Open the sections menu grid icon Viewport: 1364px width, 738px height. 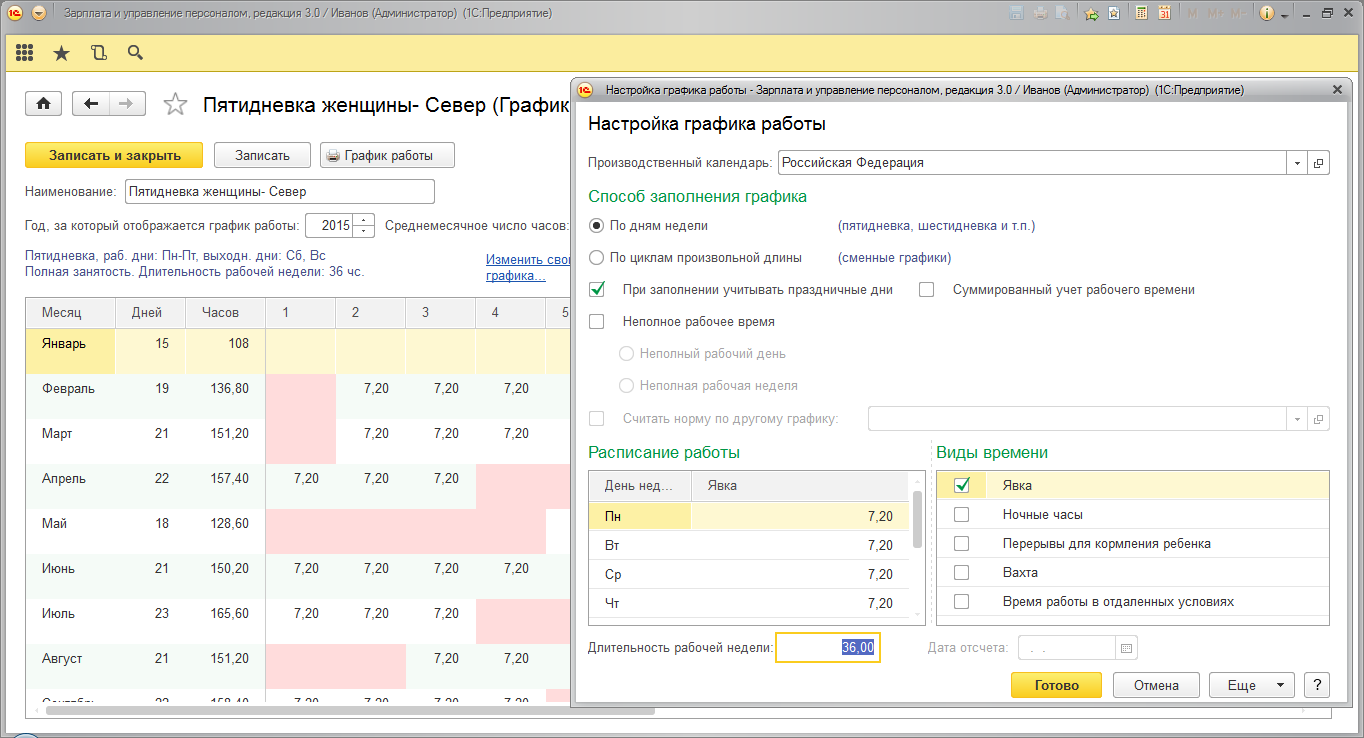pyautogui.click(x=24, y=53)
